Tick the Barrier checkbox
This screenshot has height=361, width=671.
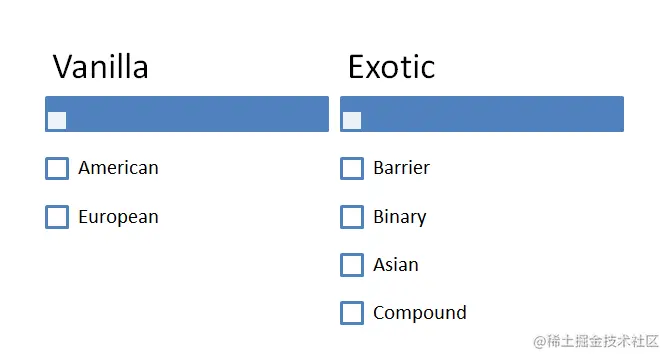tap(352, 168)
